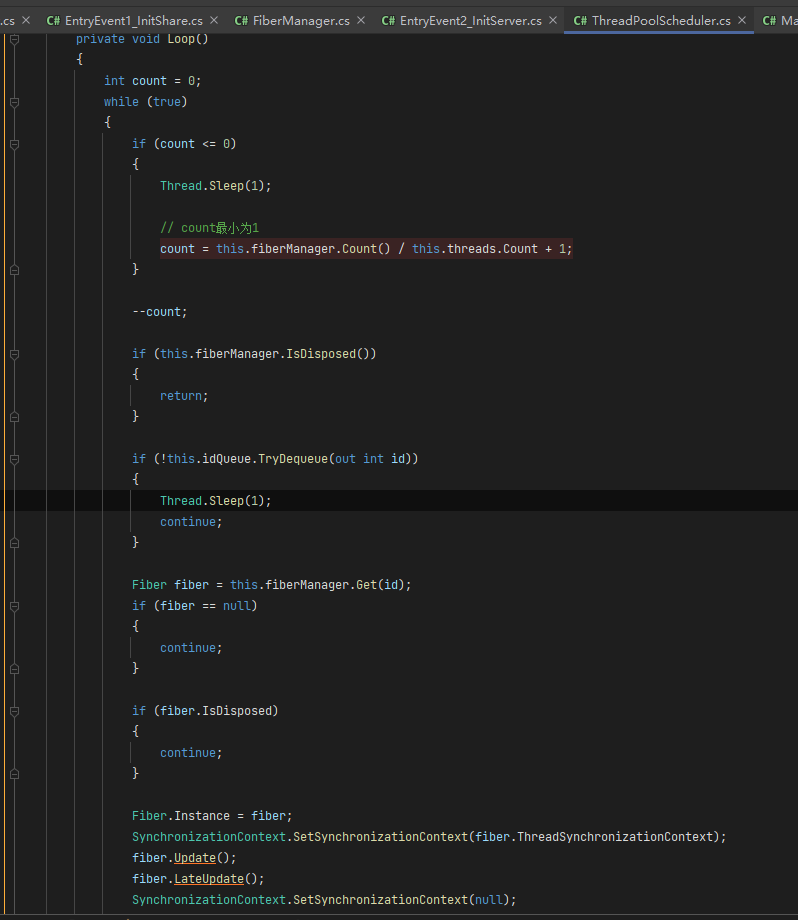The height and width of the screenshot is (920, 798).
Task: Close the EntryEvent1_InitShare.cs tab
Action: 214,21
